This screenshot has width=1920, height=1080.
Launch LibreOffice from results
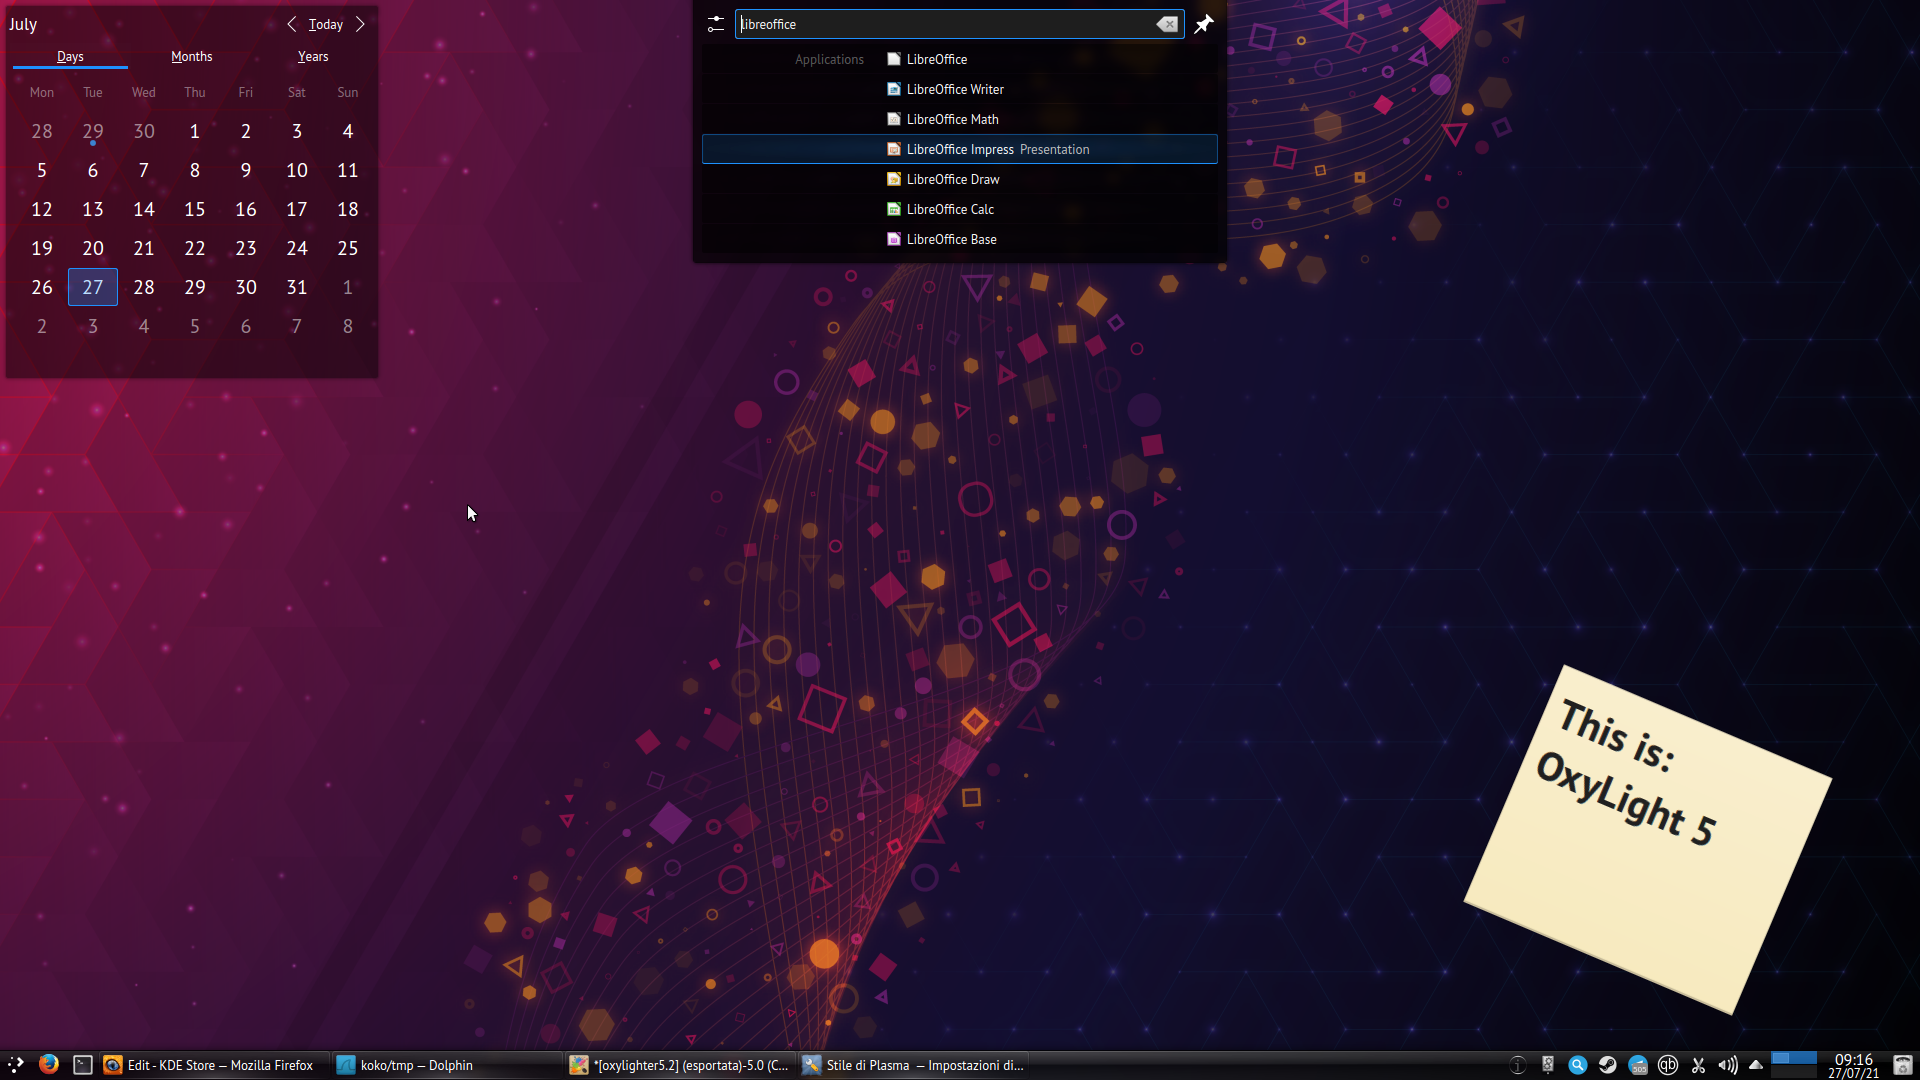(960, 59)
